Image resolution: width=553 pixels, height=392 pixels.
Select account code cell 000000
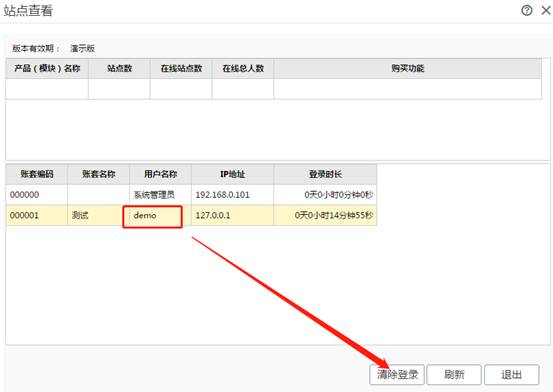(x=37, y=194)
